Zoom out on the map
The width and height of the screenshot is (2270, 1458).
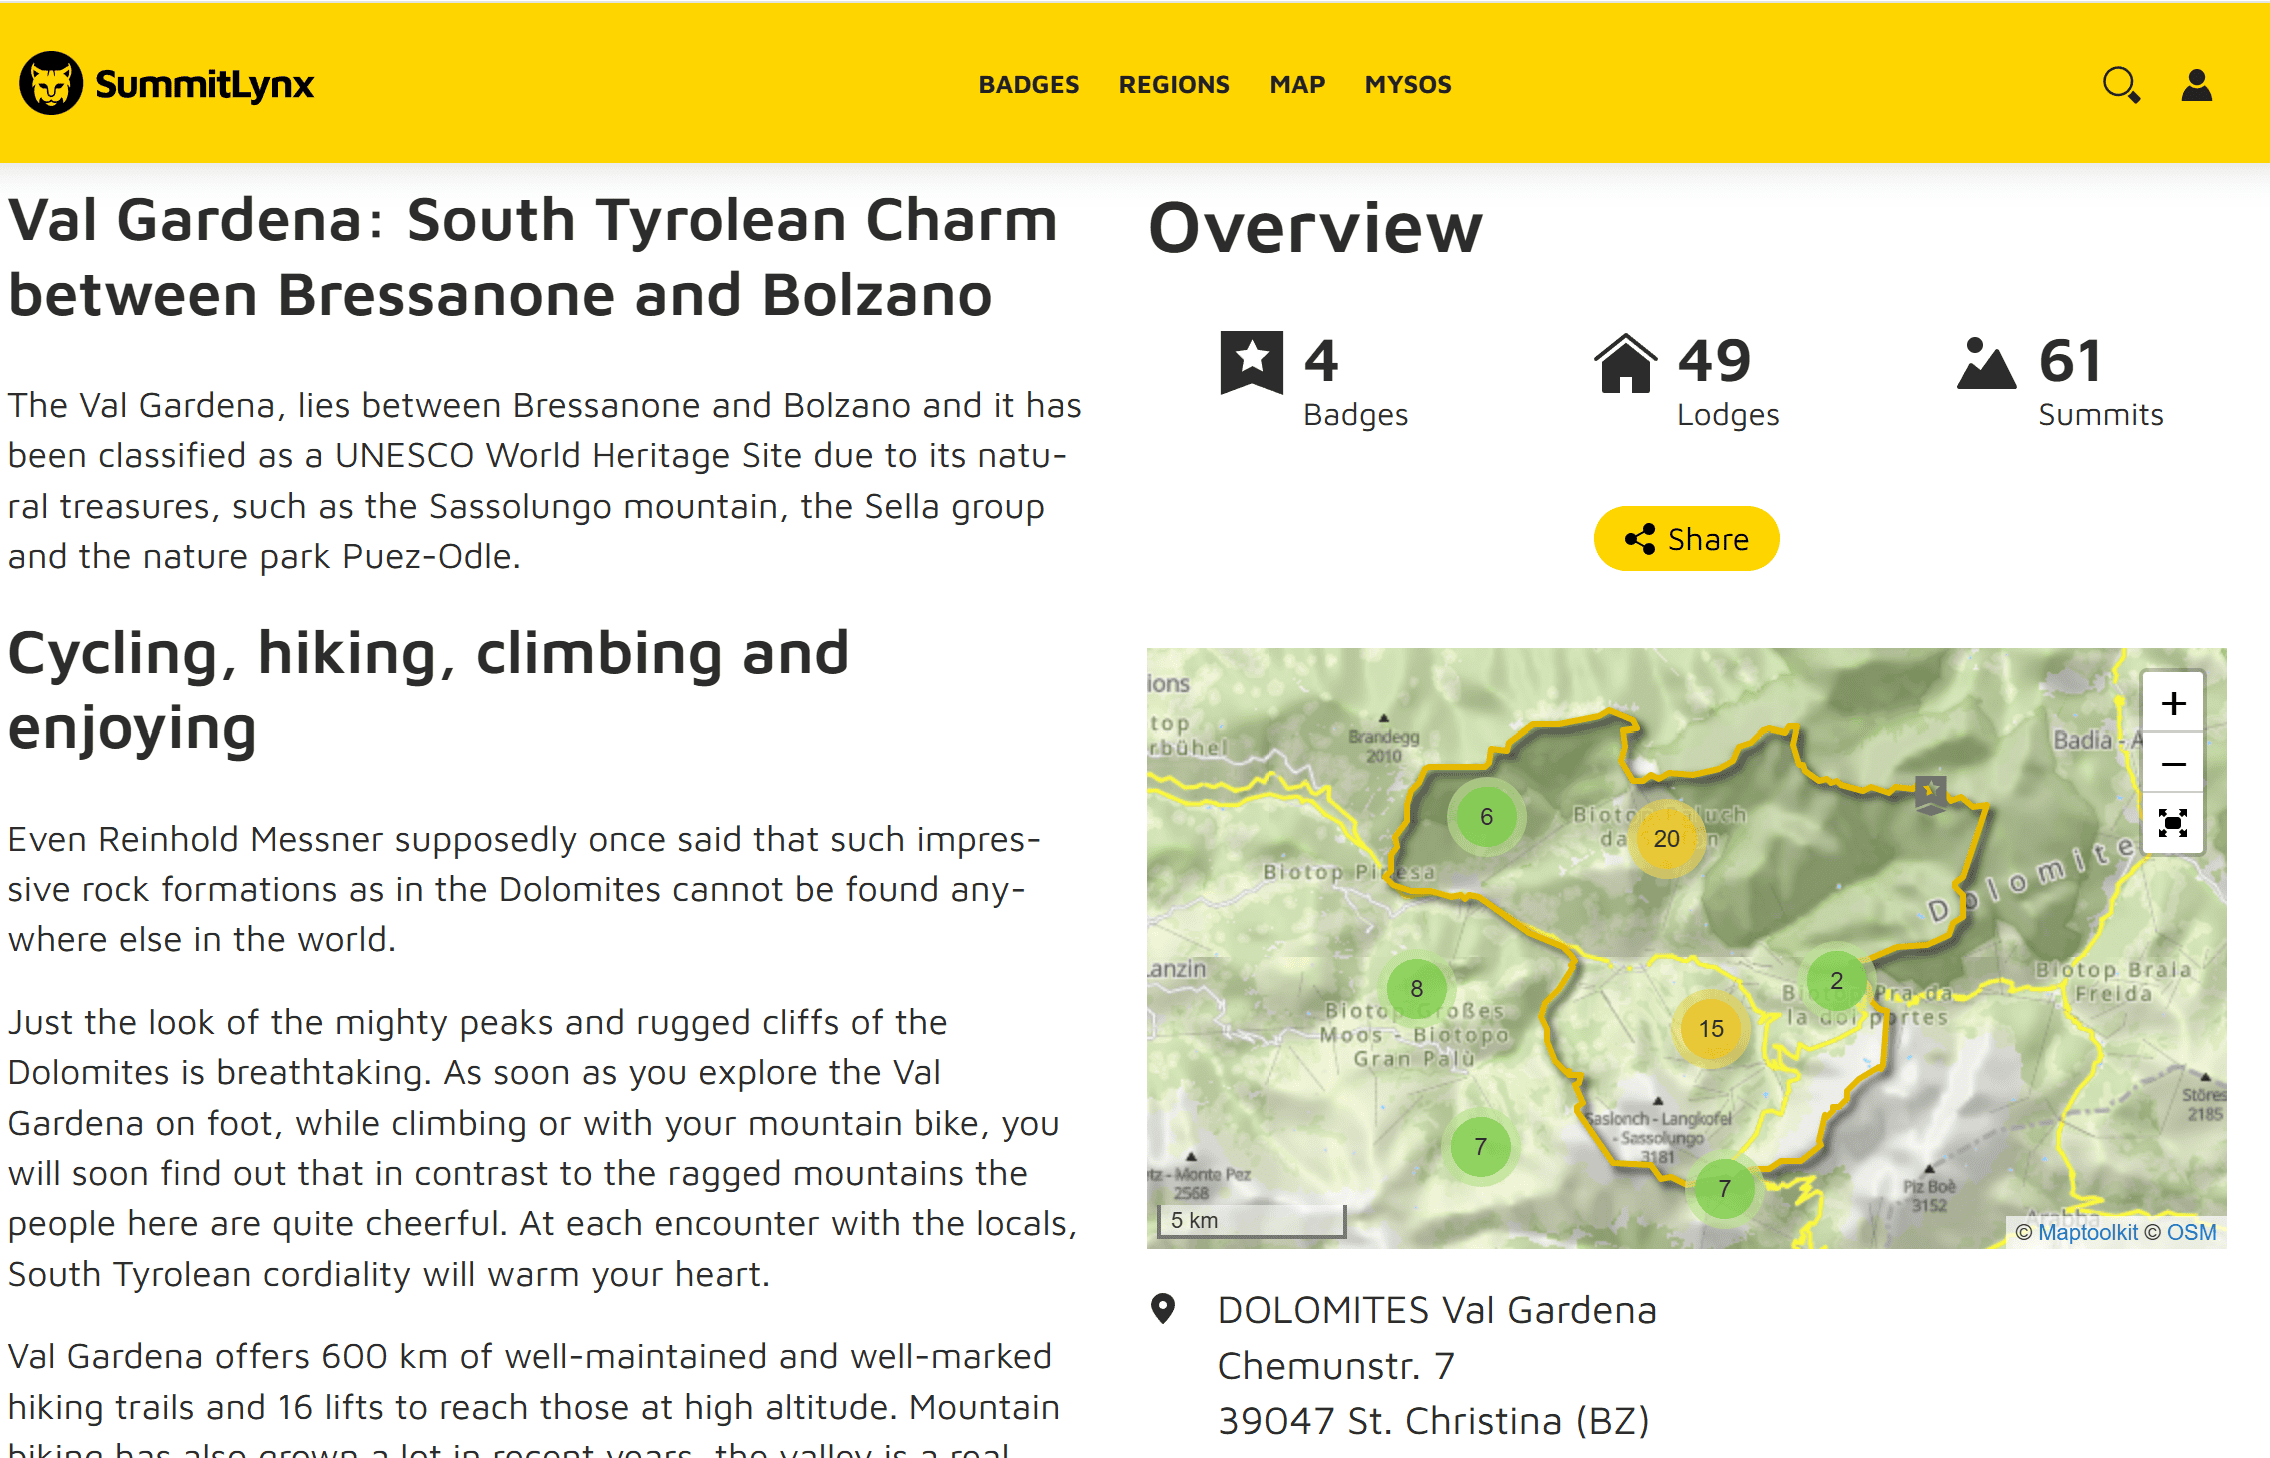(2172, 763)
